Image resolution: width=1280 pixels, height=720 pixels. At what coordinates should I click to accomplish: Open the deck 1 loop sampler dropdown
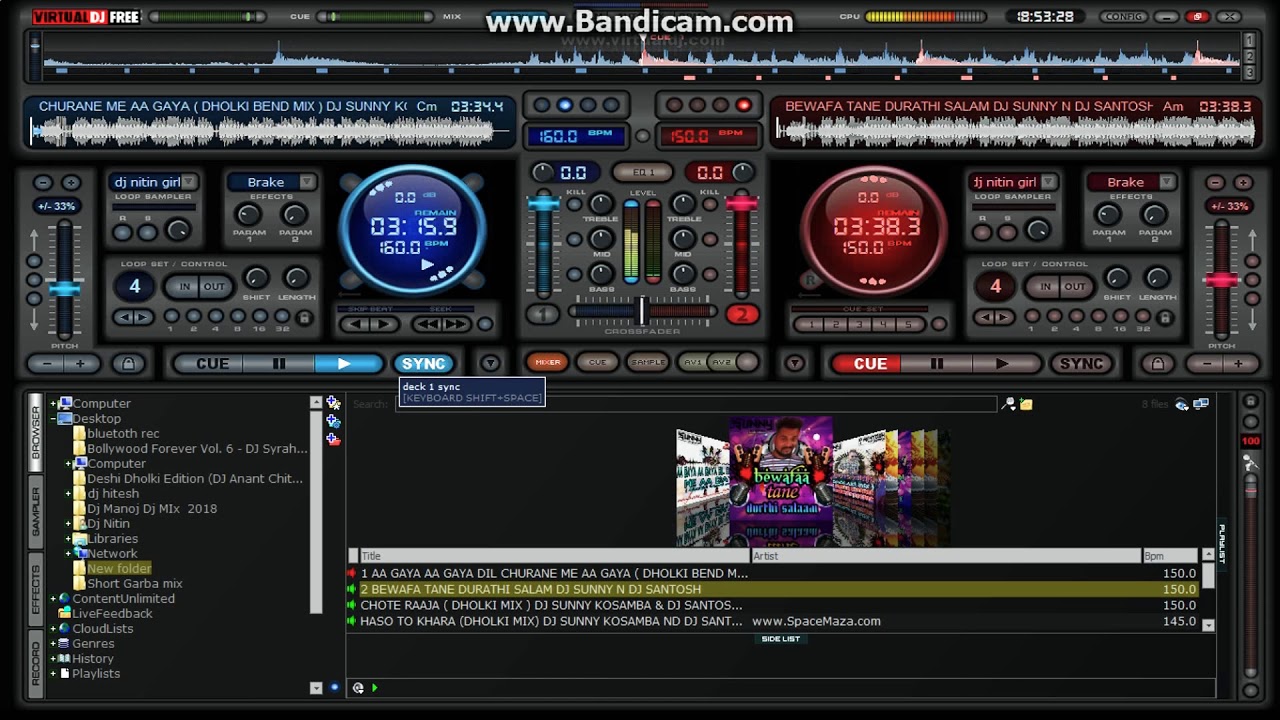pyautogui.click(x=188, y=182)
